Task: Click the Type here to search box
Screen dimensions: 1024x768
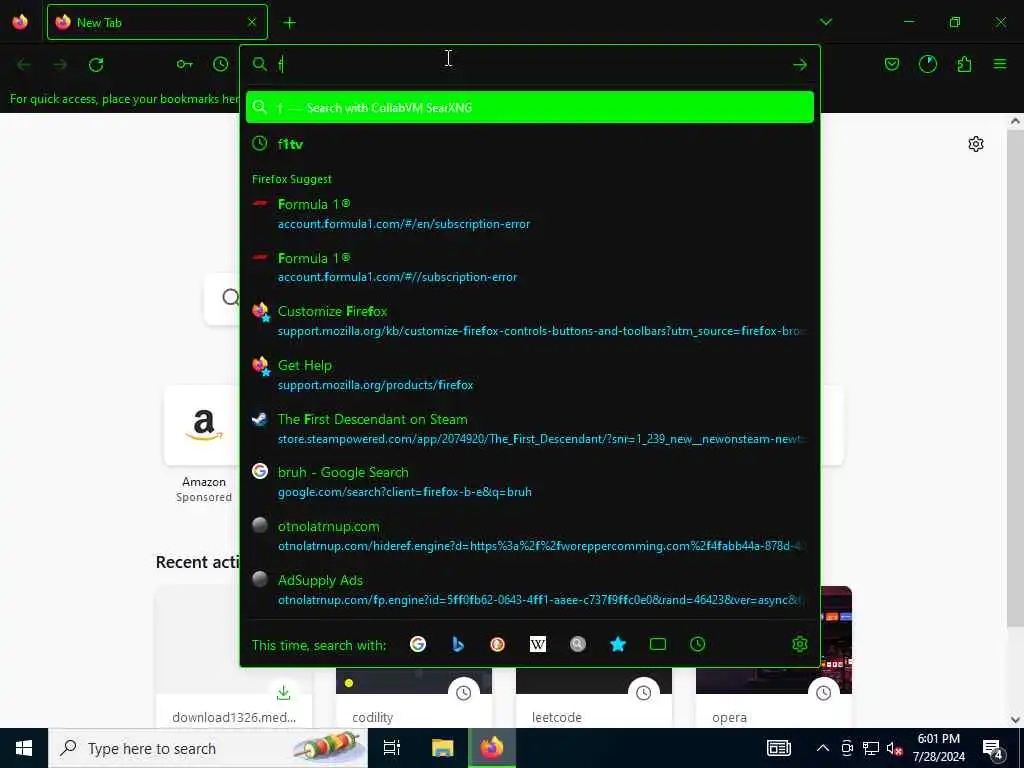Action: tap(208, 748)
